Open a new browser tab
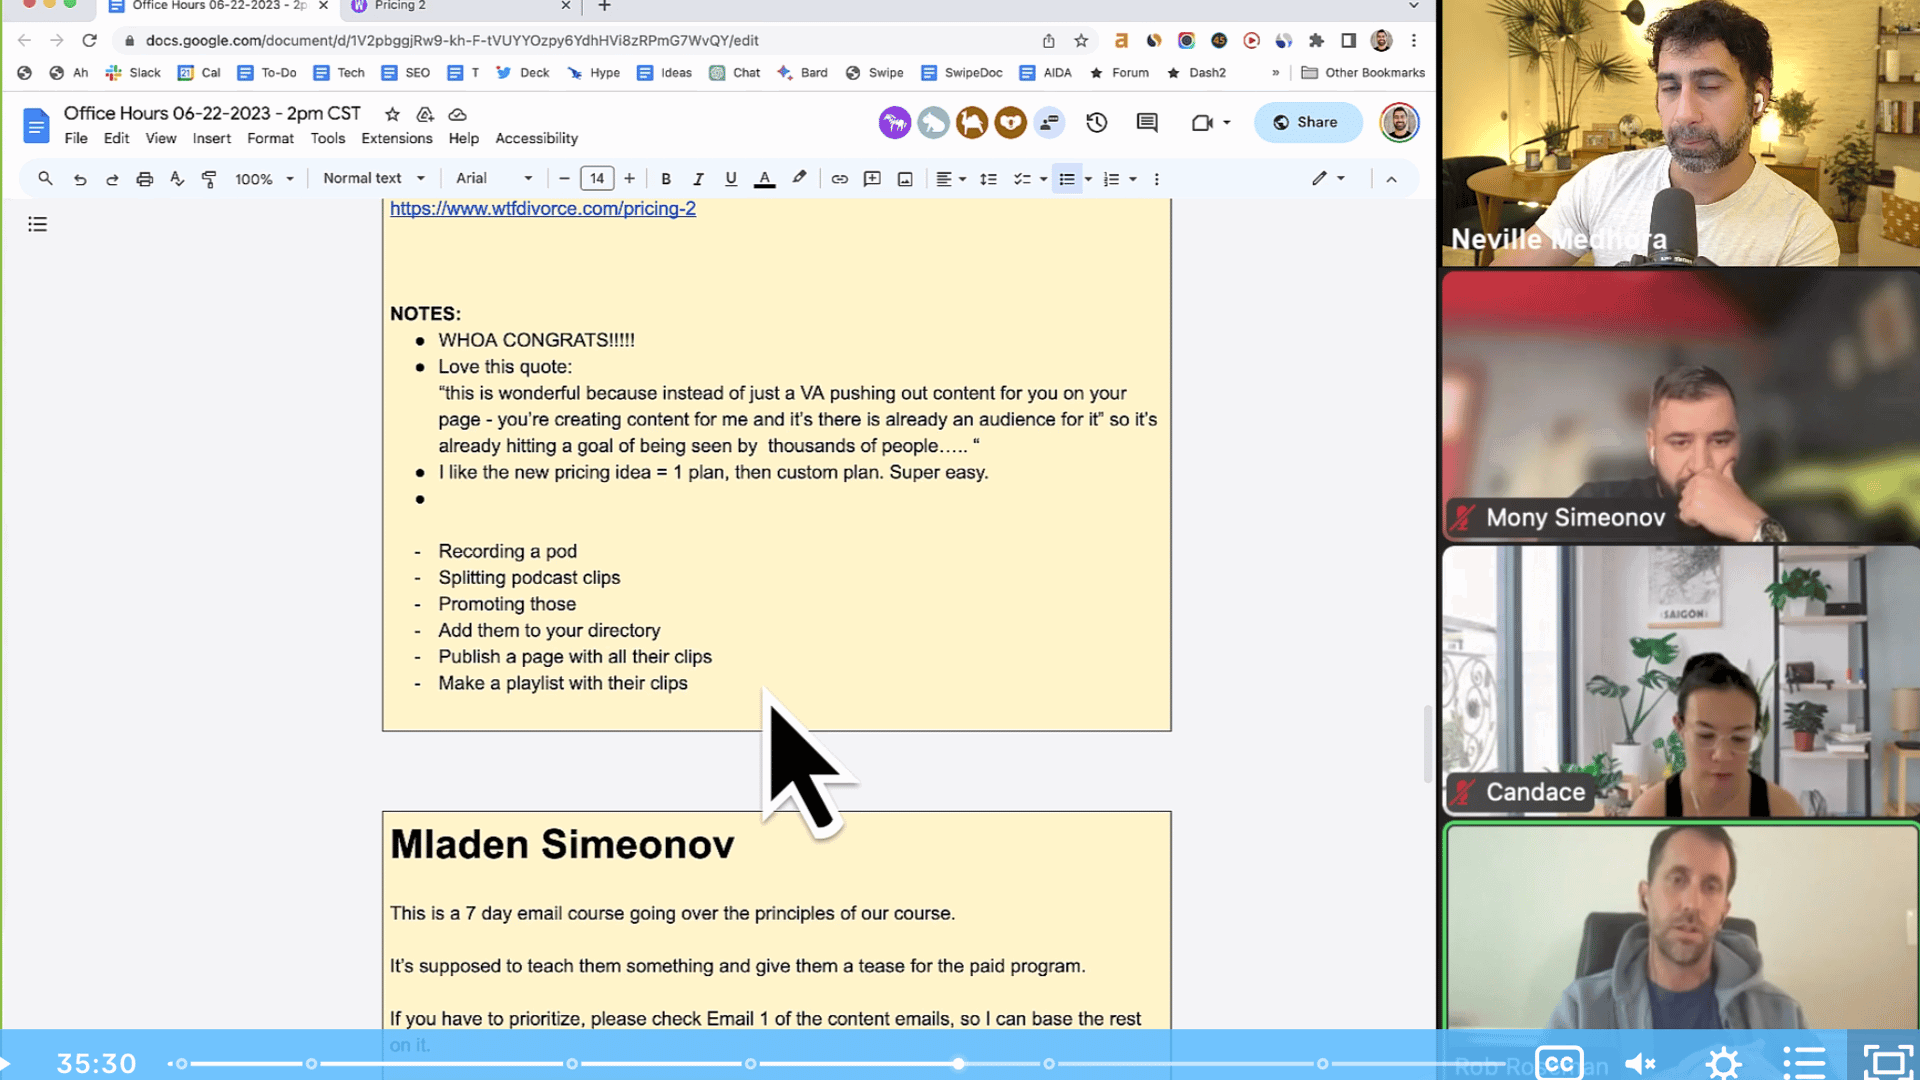 pos(604,6)
